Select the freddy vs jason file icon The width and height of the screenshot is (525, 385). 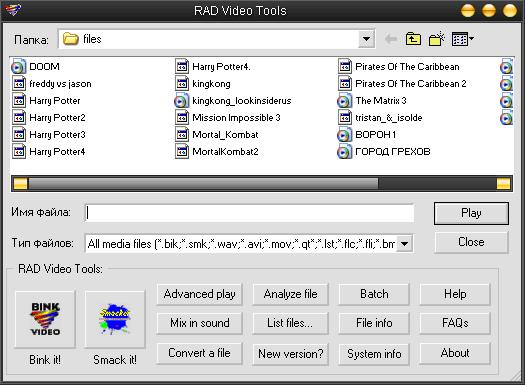(x=19, y=84)
